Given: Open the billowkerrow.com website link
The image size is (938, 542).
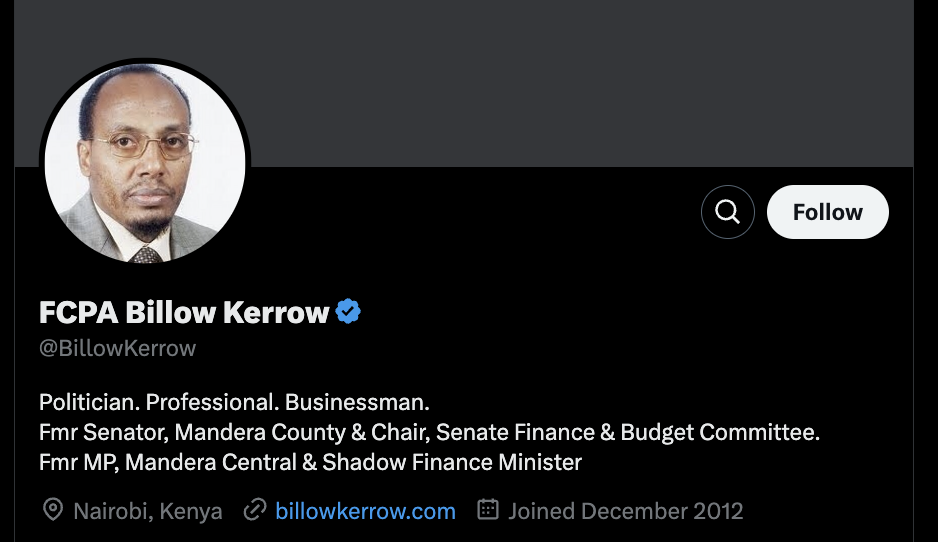Looking at the screenshot, I should pyautogui.click(x=365, y=511).
